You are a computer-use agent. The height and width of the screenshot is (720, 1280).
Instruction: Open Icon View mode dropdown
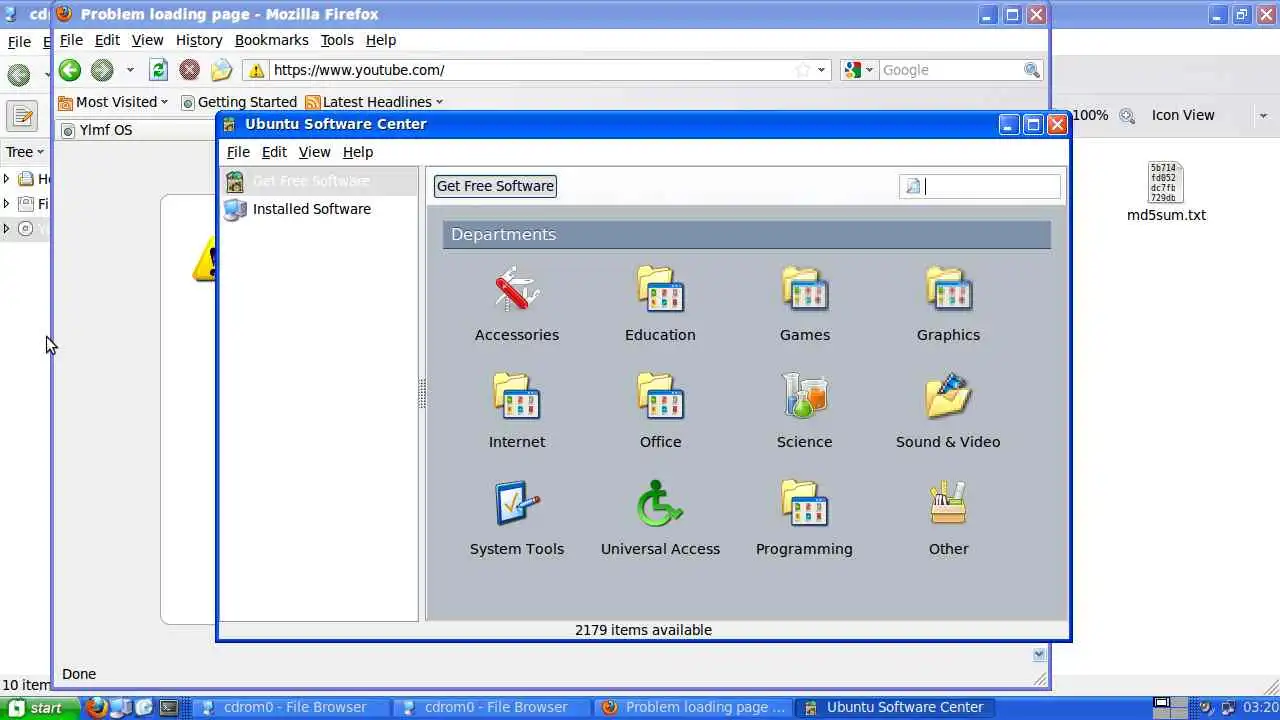pos(1209,115)
